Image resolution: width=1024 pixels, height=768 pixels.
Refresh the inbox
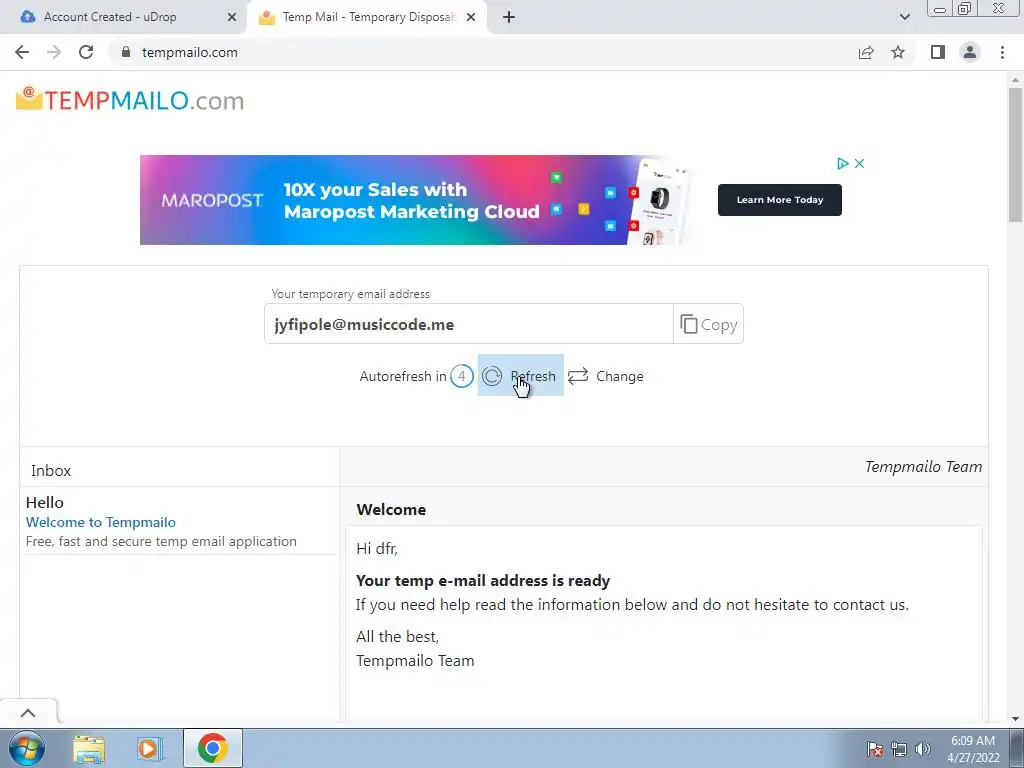(520, 376)
